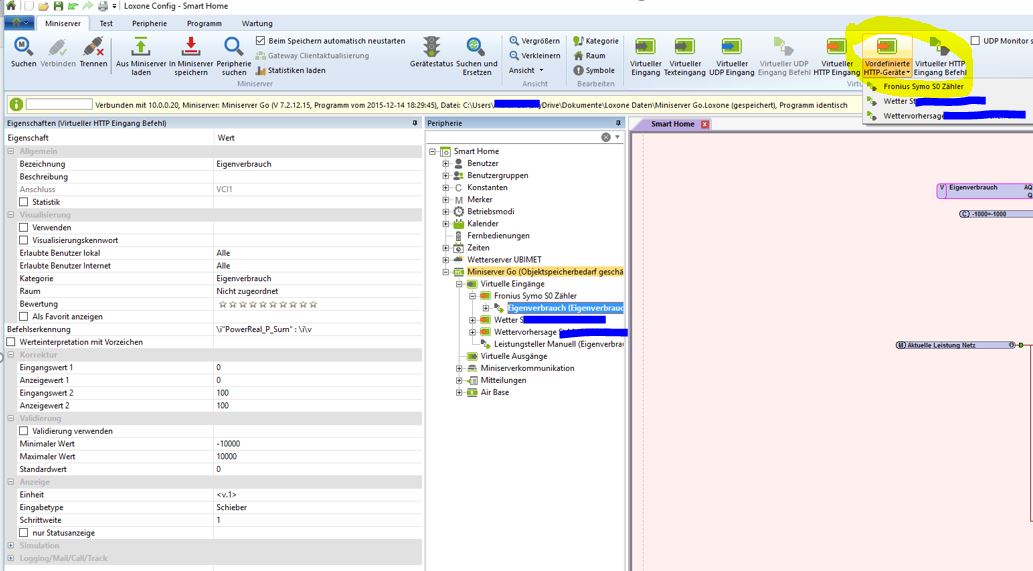Expand the Benutzergruppen tree node
The height and width of the screenshot is (571, 1033).
coord(446,176)
